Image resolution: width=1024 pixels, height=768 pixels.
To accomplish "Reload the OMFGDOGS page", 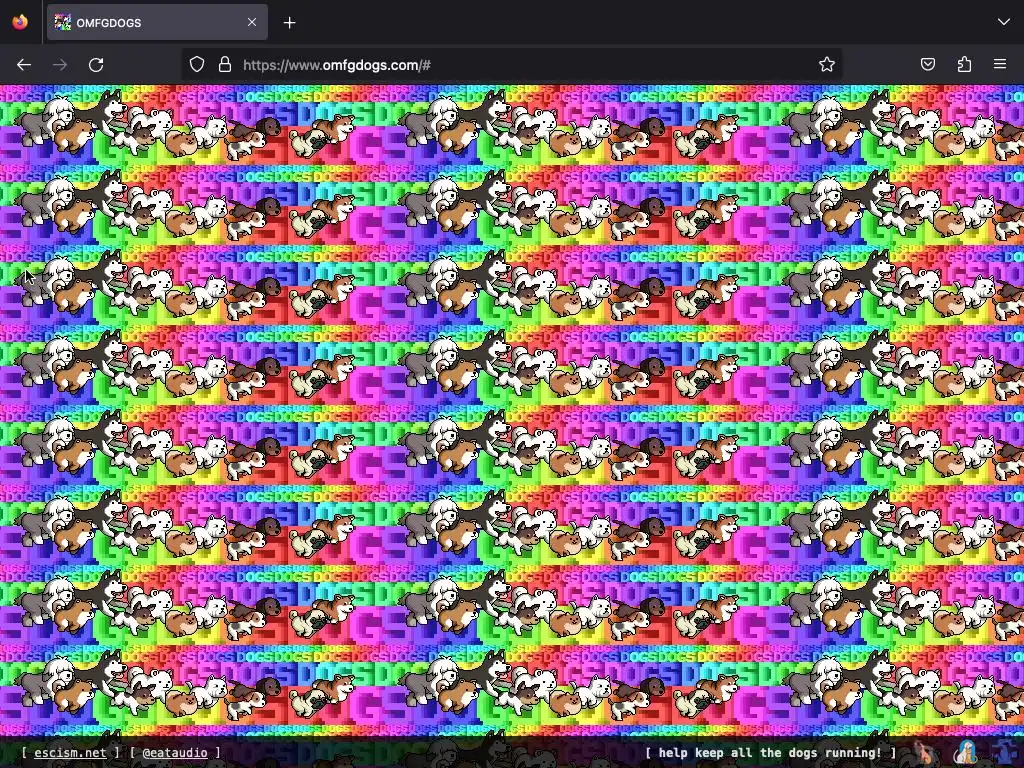I will pyautogui.click(x=96, y=65).
